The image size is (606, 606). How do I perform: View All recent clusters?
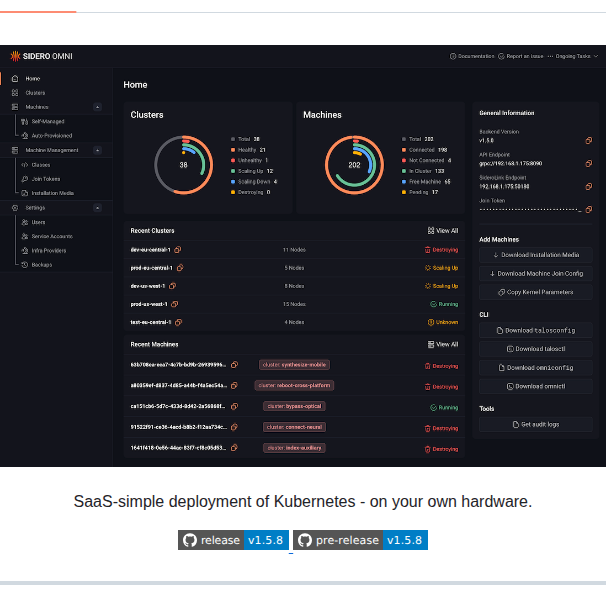[x=443, y=231]
